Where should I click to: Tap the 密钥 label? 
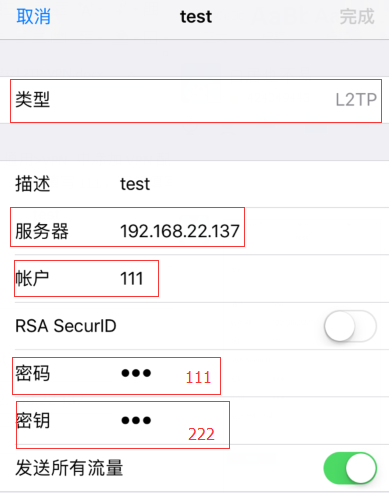(33, 420)
